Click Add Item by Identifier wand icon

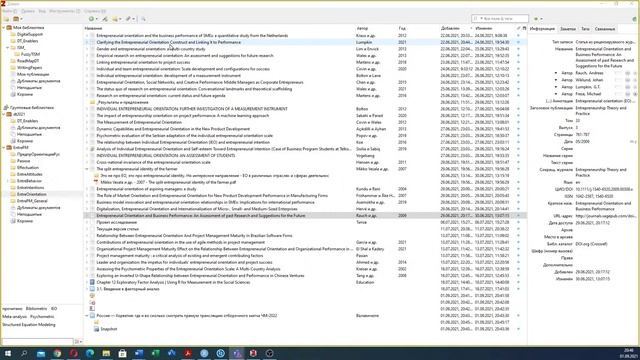click(105, 19)
